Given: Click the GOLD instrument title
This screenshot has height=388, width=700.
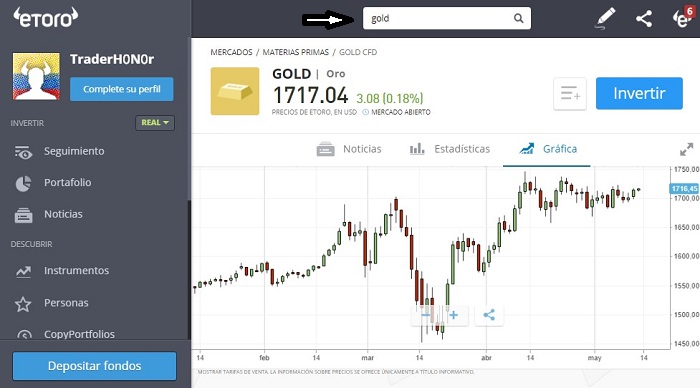Looking at the screenshot, I should click(292, 74).
